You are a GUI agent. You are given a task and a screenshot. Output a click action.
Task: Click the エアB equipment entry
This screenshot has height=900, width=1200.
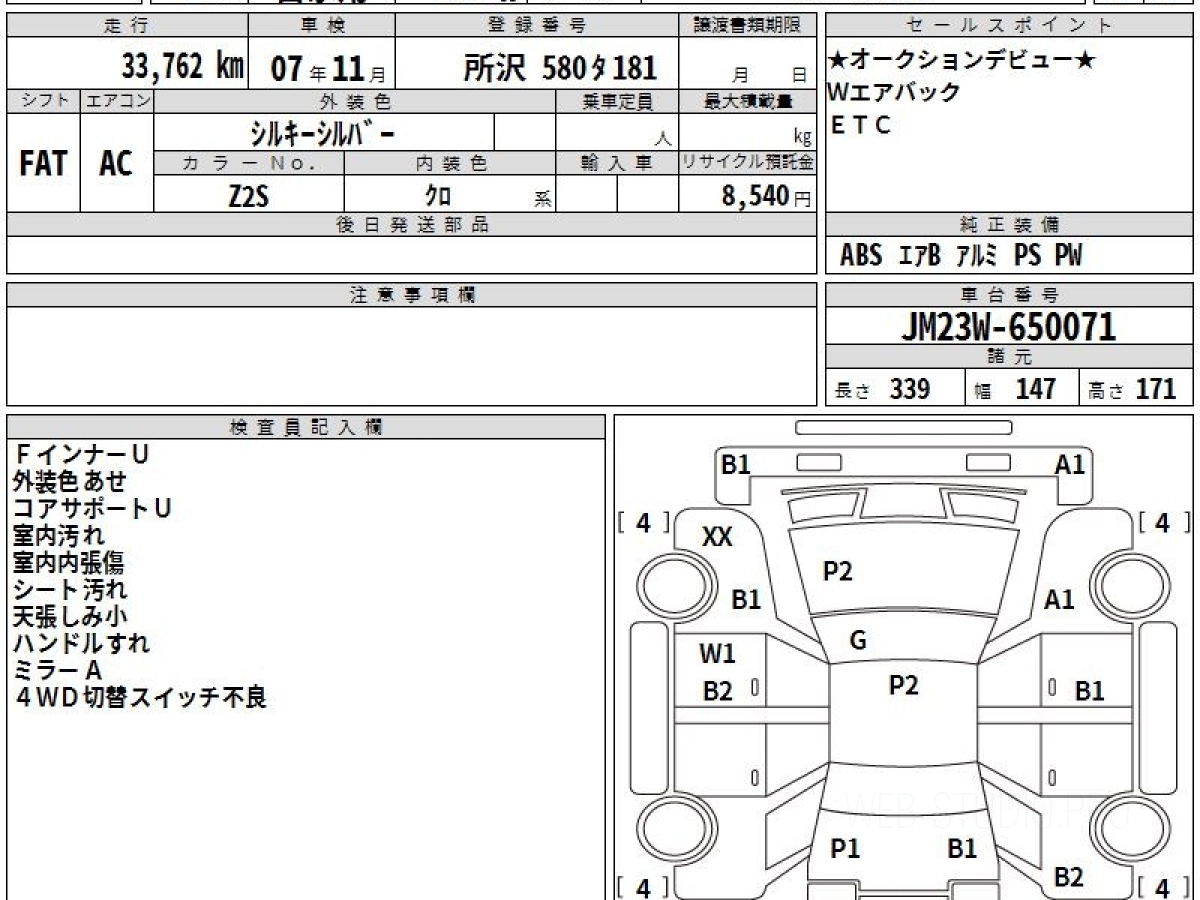click(x=920, y=256)
